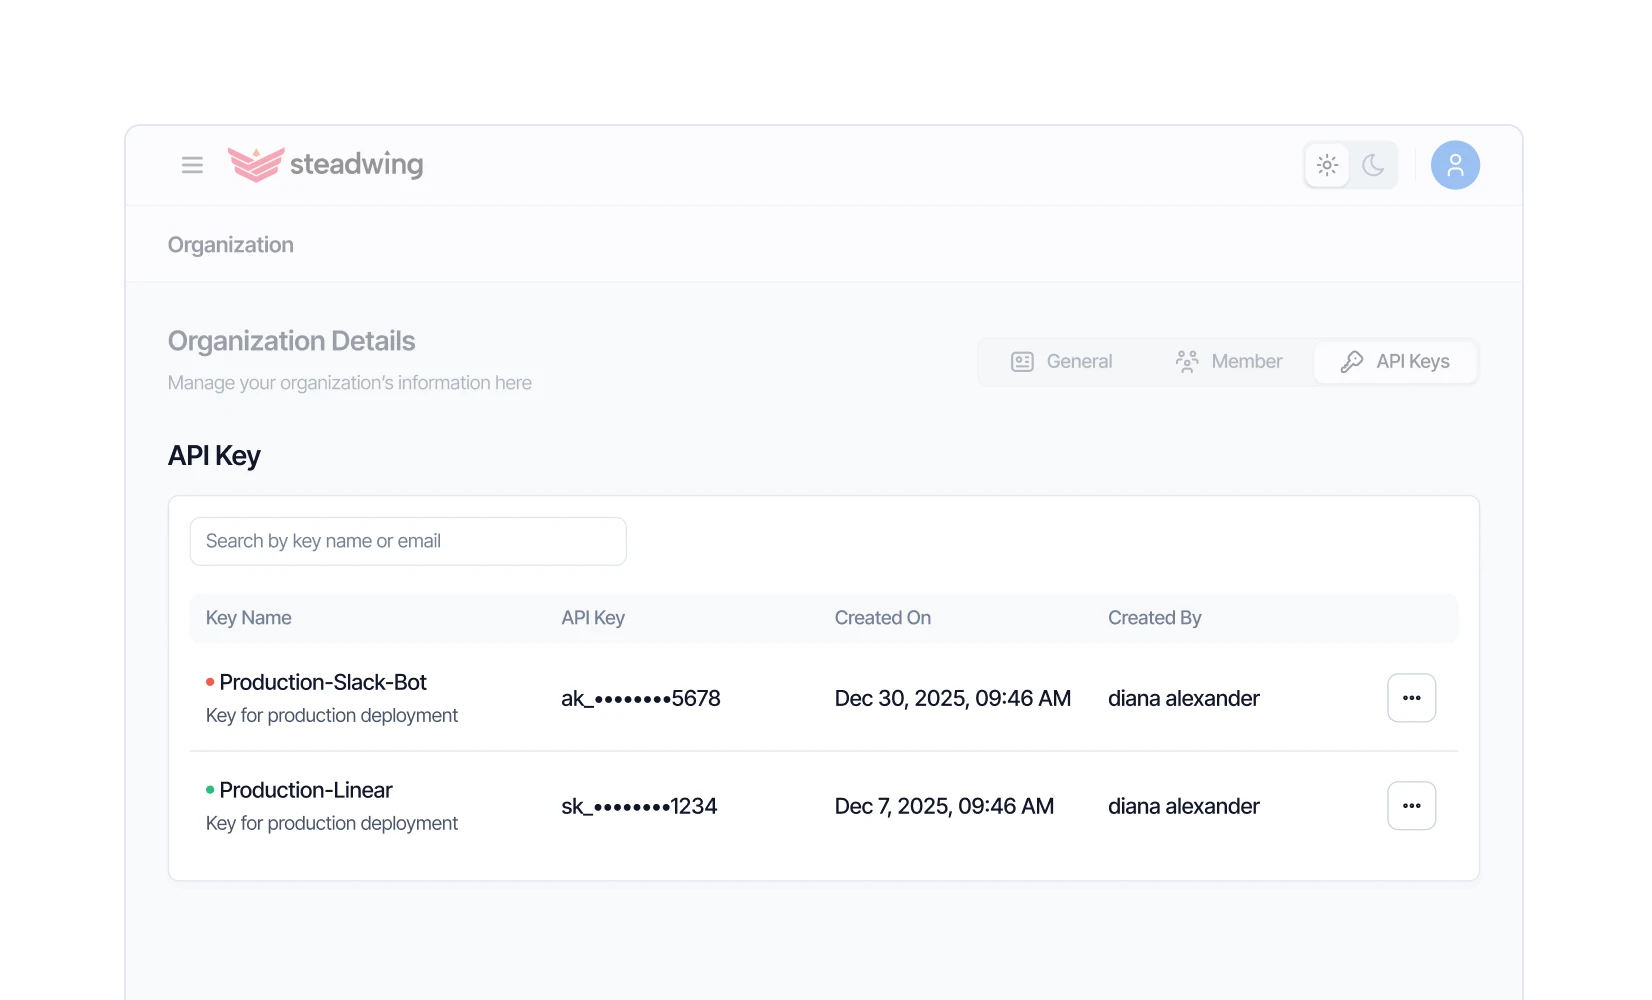Screen dimensions: 1652x1000
Task: Click the green status dot of Production-Linear
Action: coord(210,790)
